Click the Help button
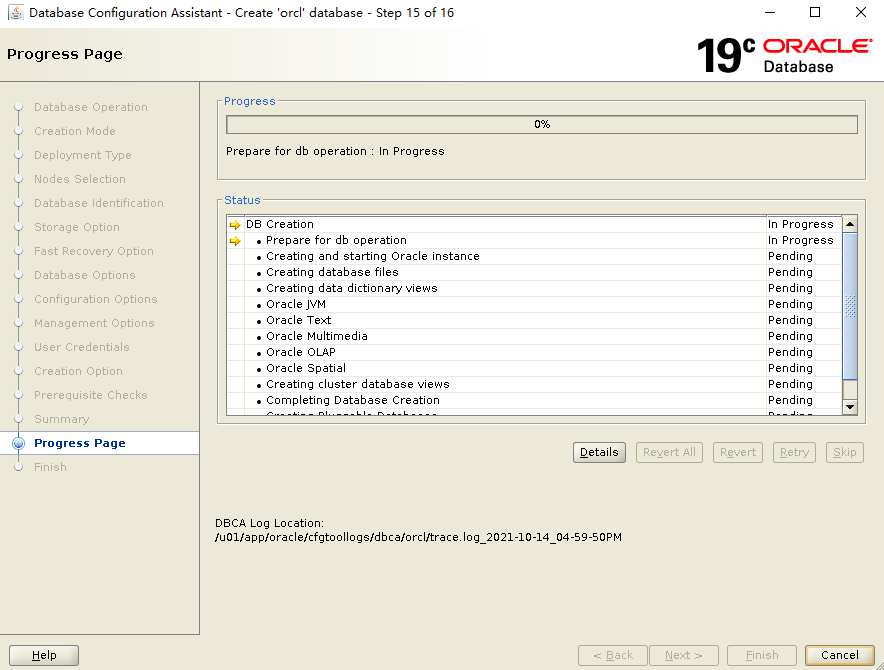884x670 pixels. tap(43, 655)
